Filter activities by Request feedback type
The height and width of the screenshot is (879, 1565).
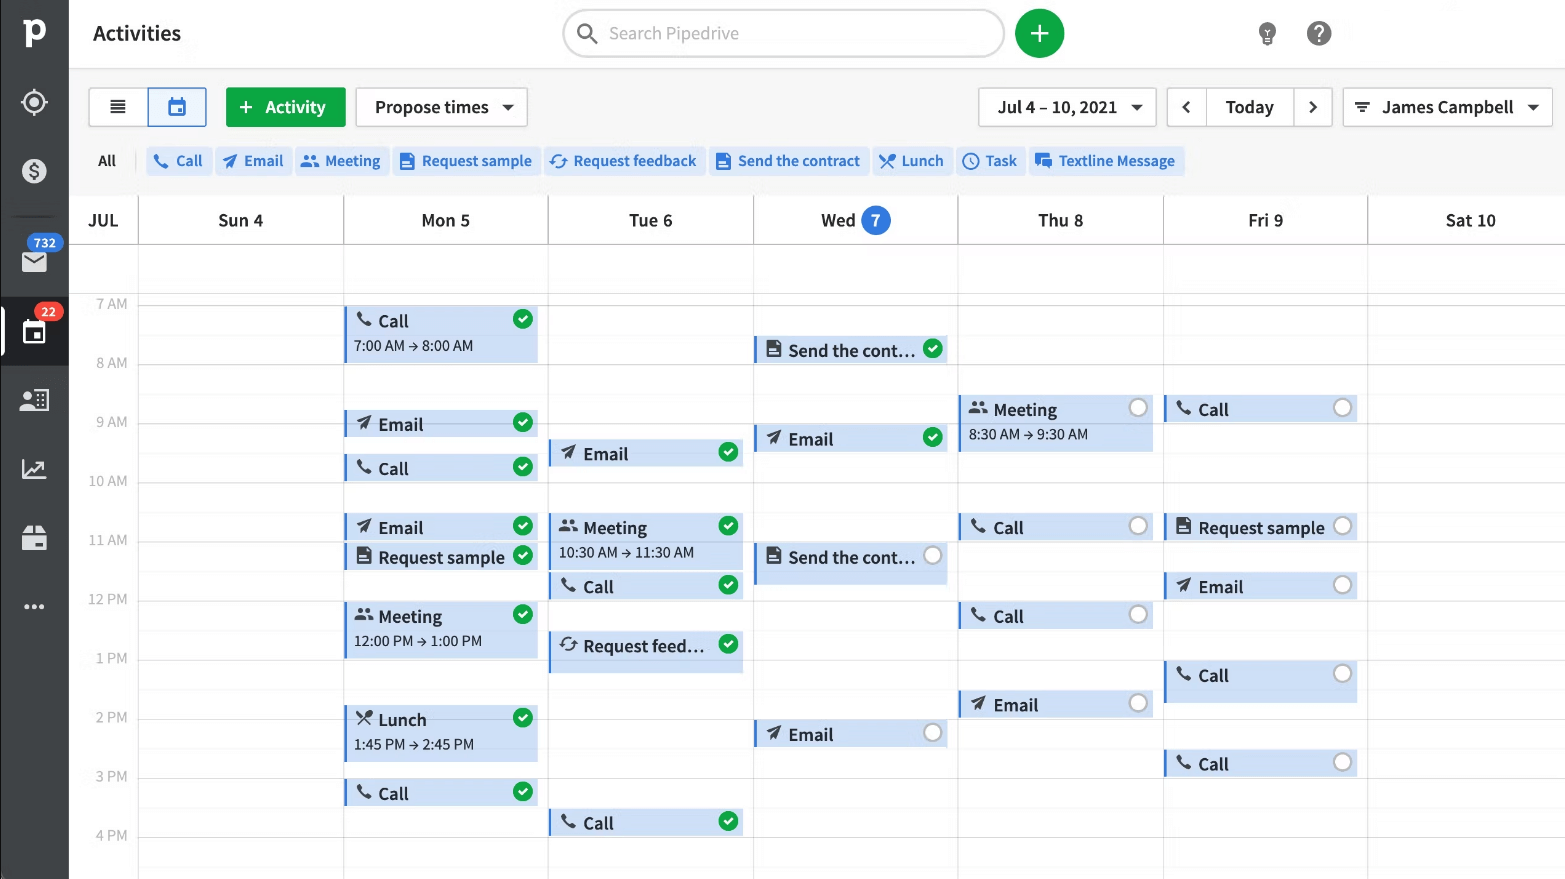[624, 161]
